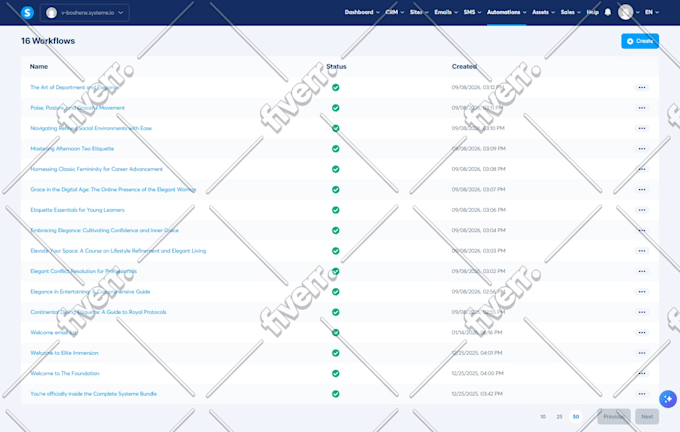The height and width of the screenshot is (432, 680).
Task: Go to the Next page
Action: 647,417
